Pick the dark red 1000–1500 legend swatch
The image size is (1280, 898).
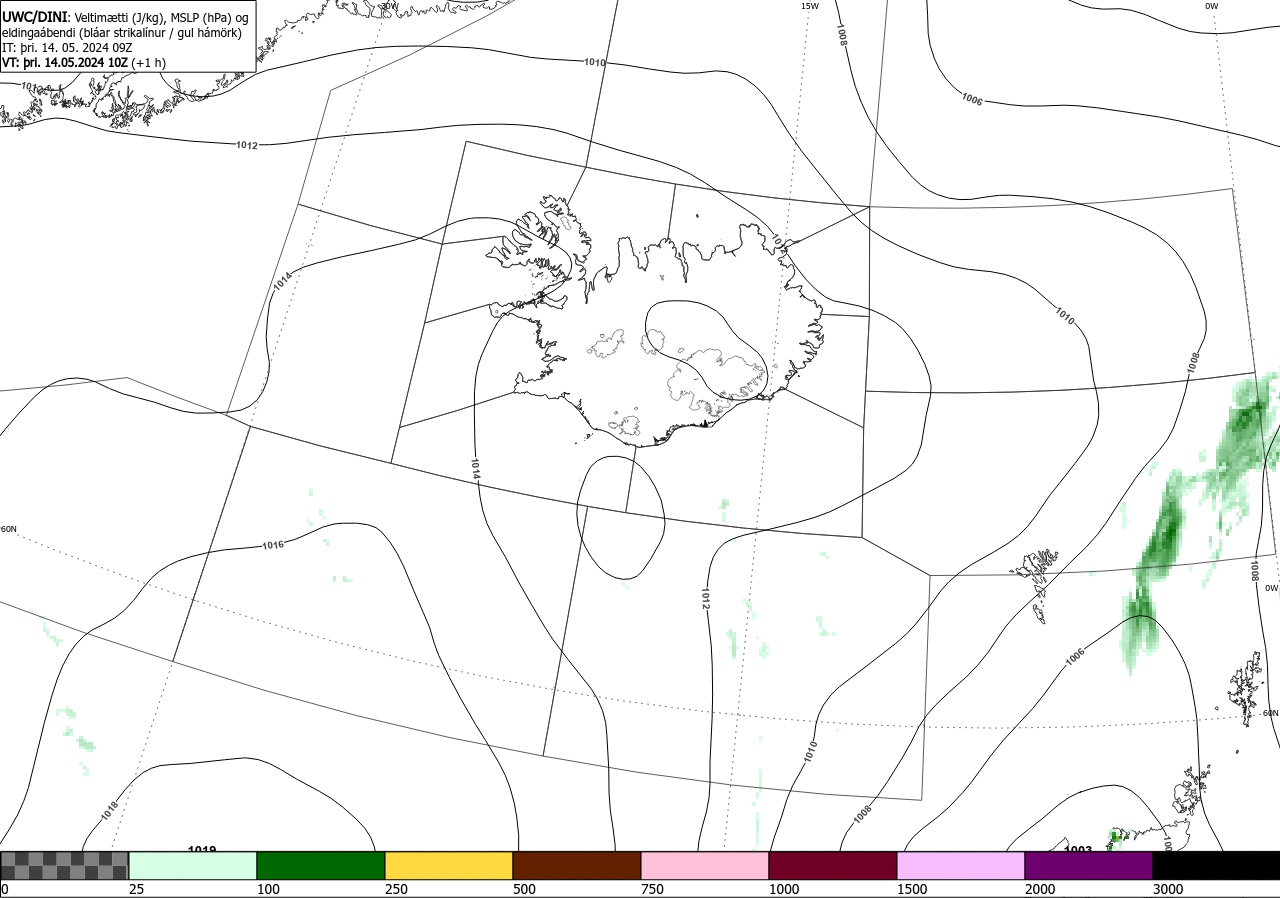click(833, 865)
